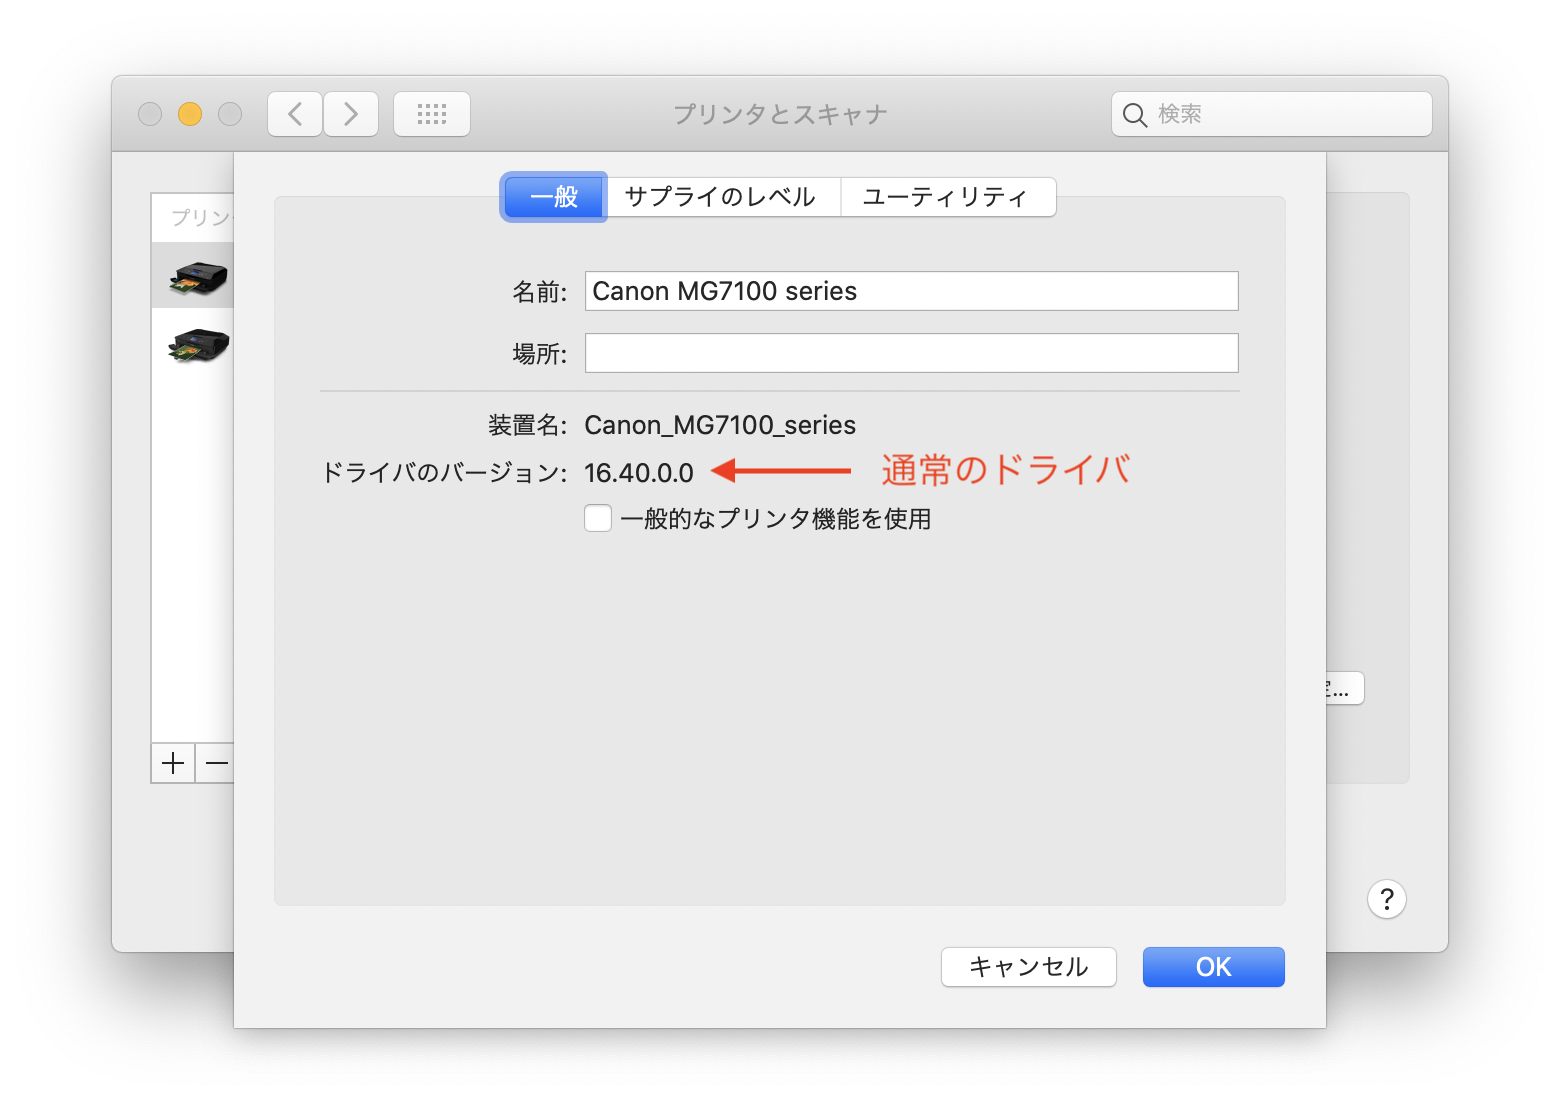Click the device name Canon_MG7100_series text
The width and height of the screenshot is (1560, 1100).
[720, 426]
